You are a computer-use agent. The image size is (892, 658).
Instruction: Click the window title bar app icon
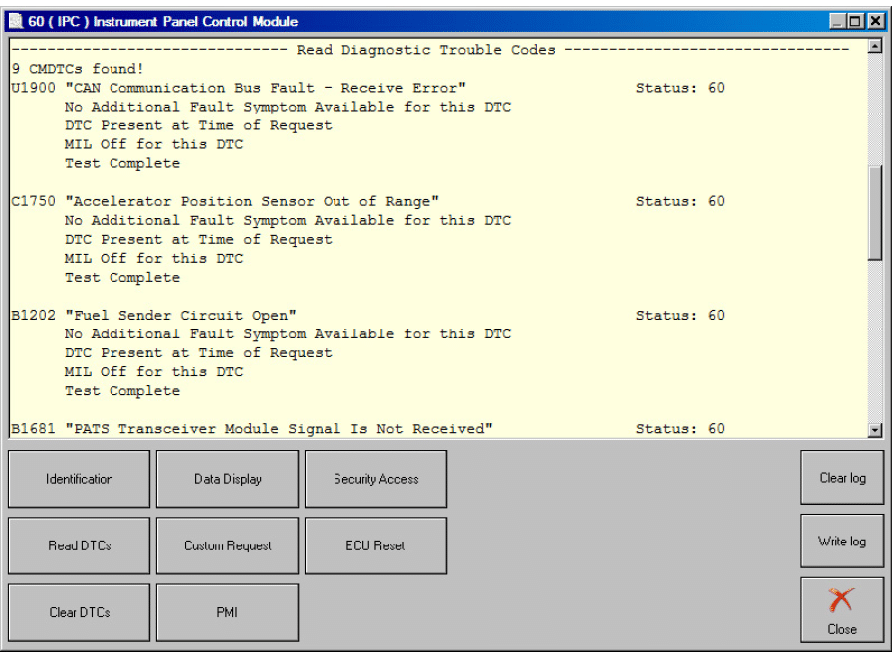pyautogui.click(x=16, y=21)
